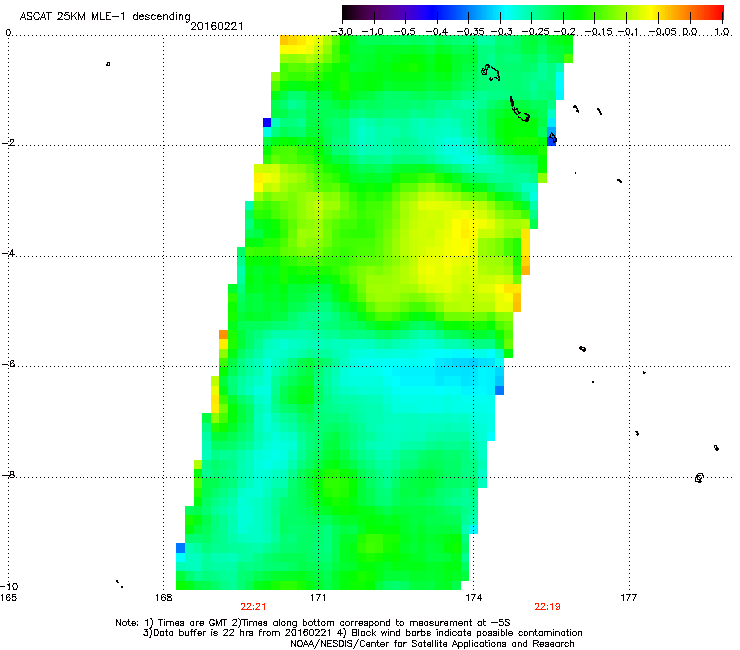Click the colorbar label -0.3
This screenshot has height=650, width=740.
click(501, 32)
